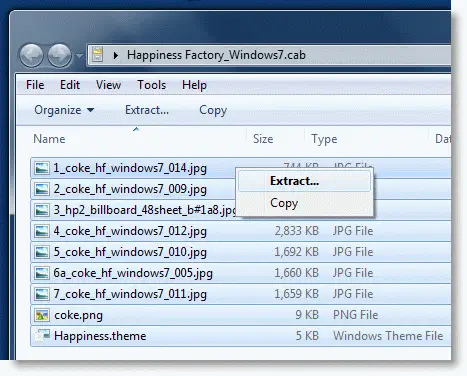Image resolution: width=467 pixels, height=376 pixels.
Task: Click the 1,692 KB size value
Action: (297, 252)
